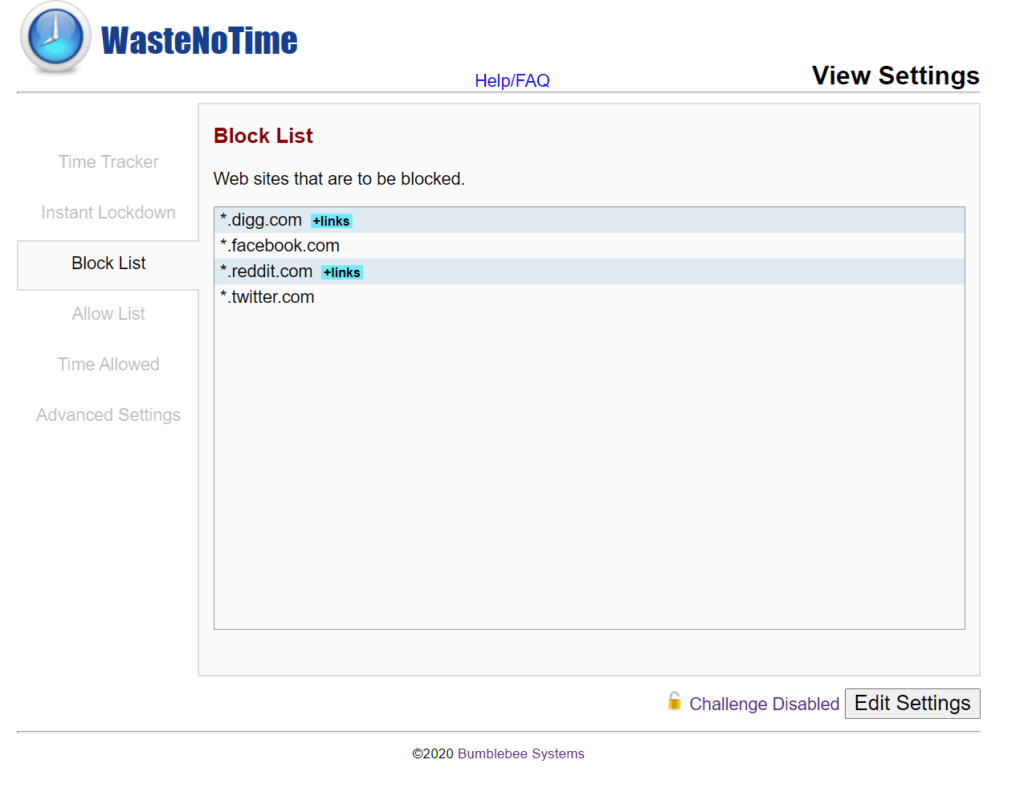
Task: Click the Edit Settings button
Action: coord(912,703)
